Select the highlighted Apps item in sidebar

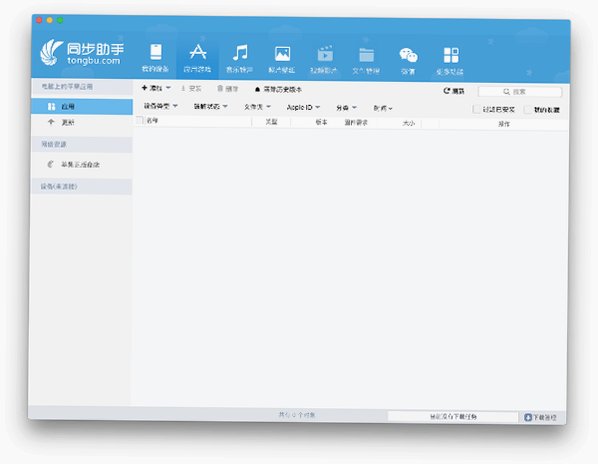tap(82, 107)
